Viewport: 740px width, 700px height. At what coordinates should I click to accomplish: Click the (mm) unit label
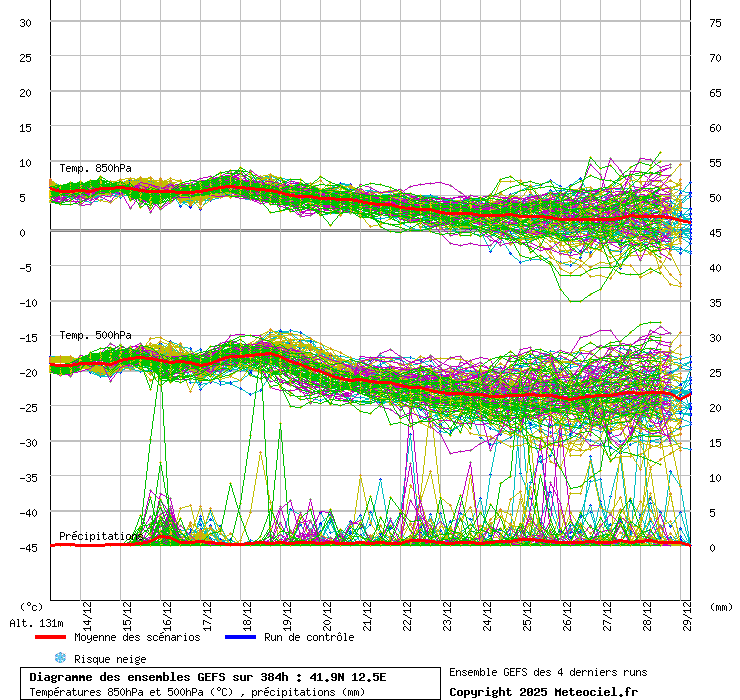tap(721, 606)
